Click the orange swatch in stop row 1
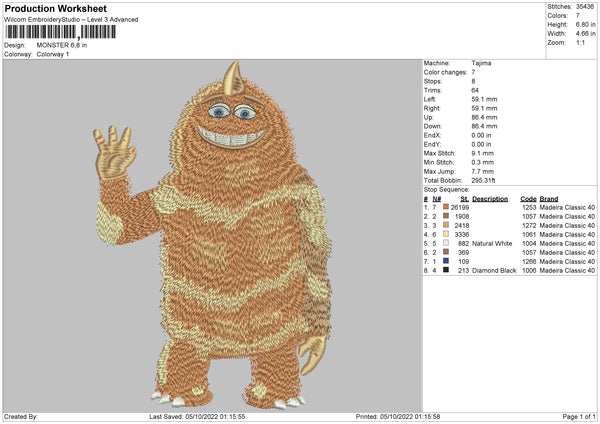600x424 pixels. pos(446,207)
